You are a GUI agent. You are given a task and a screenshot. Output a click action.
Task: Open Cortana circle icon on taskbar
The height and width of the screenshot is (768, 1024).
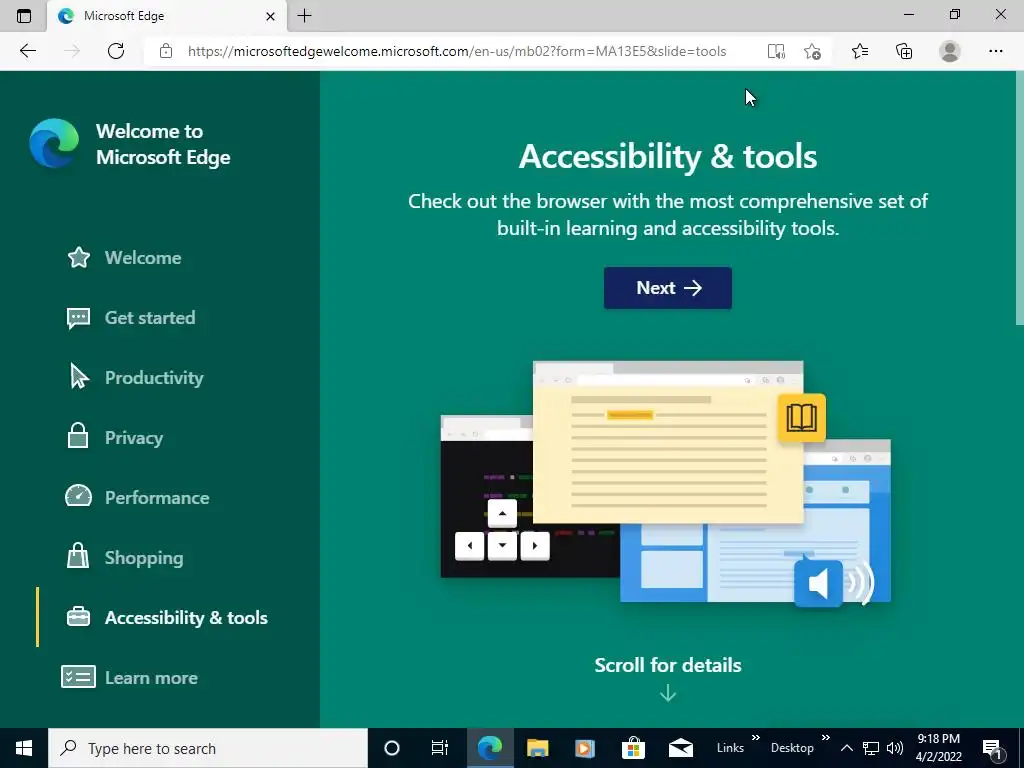tap(392, 748)
